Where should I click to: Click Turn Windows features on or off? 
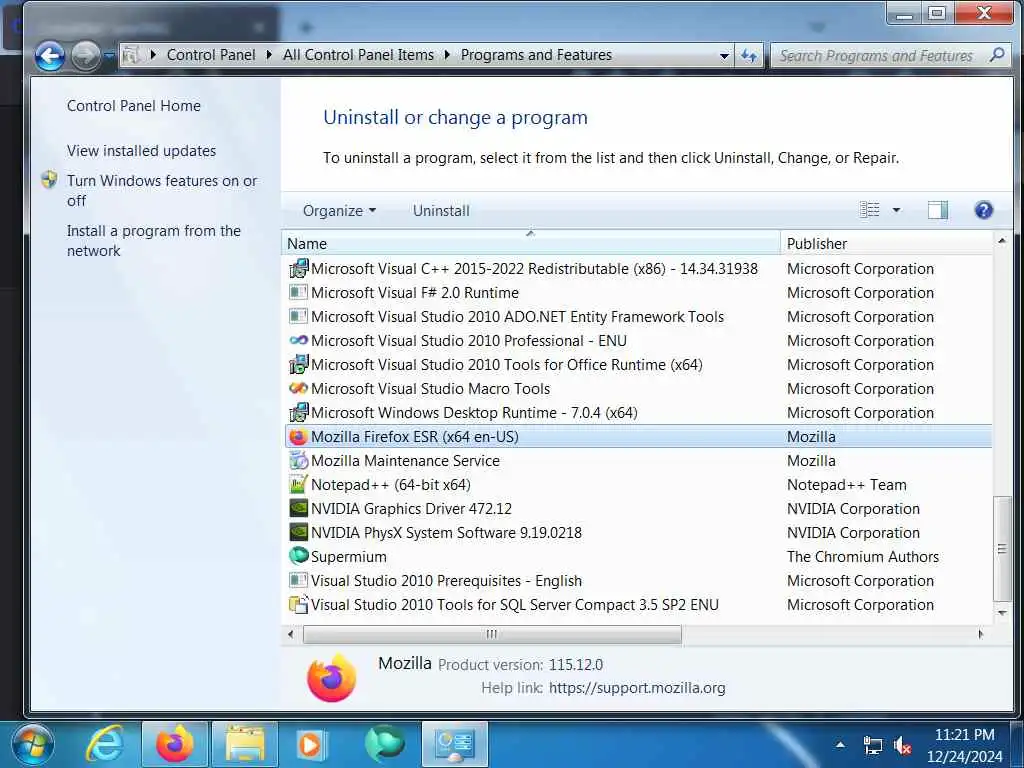162,190
